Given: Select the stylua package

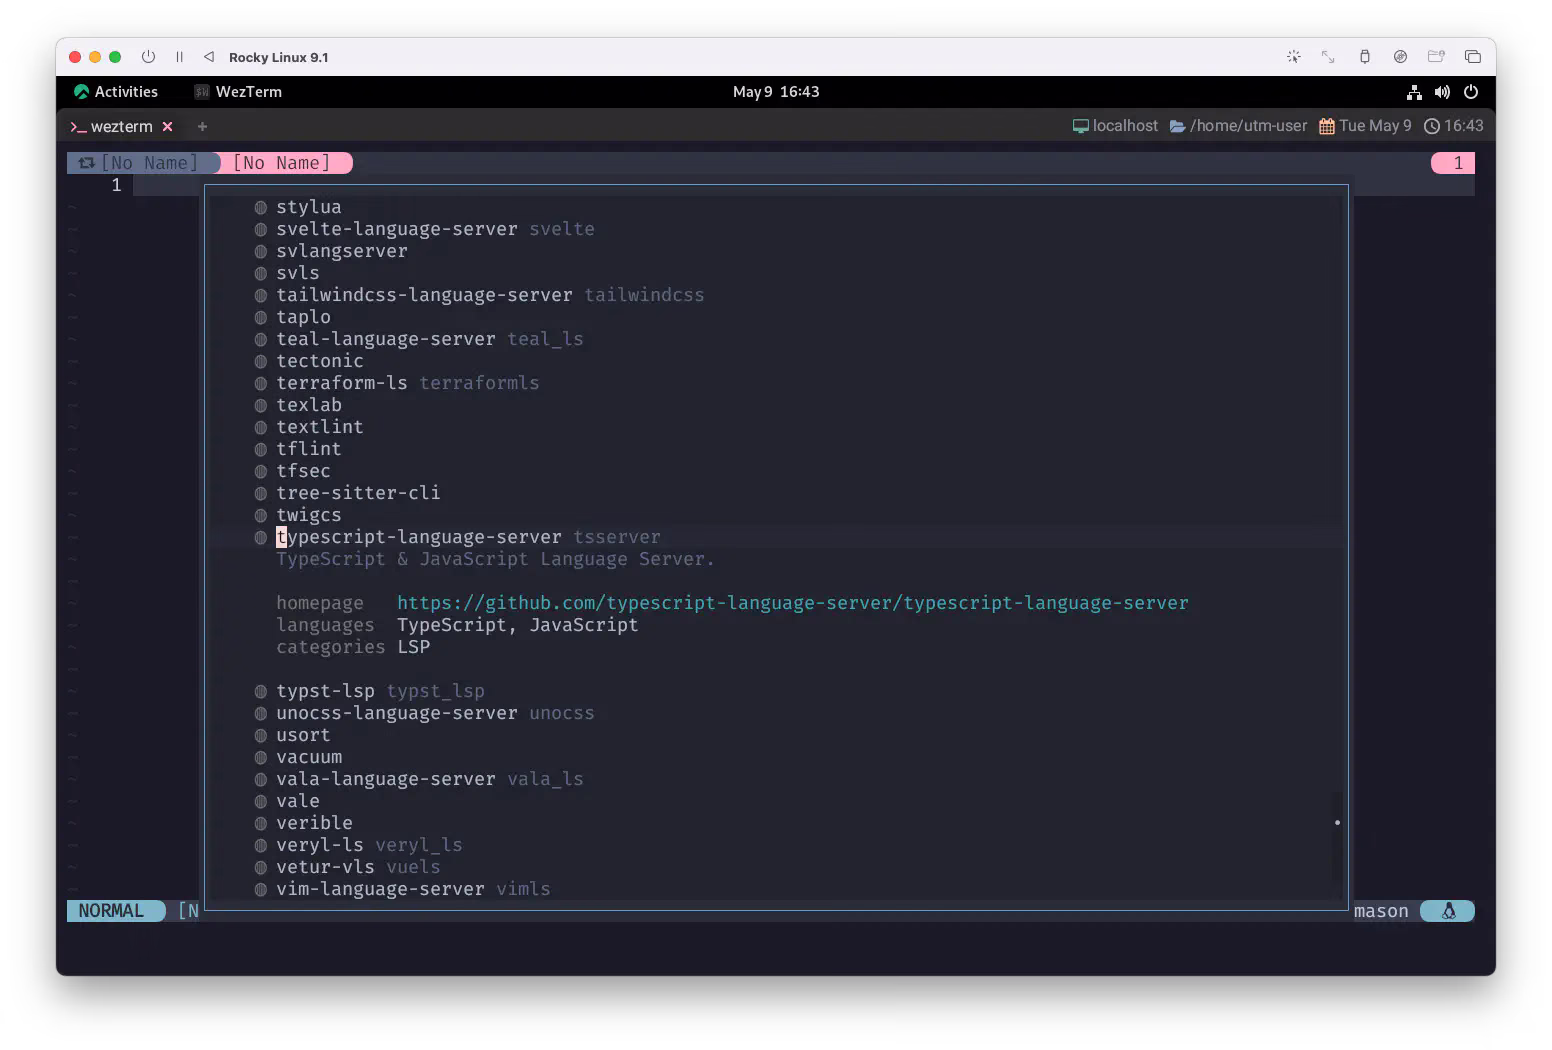Looking at the screenshot, I should click(309, 207).
